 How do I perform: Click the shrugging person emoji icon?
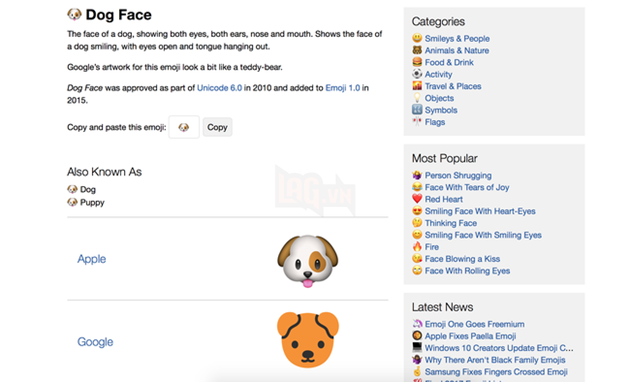[417, 175]
